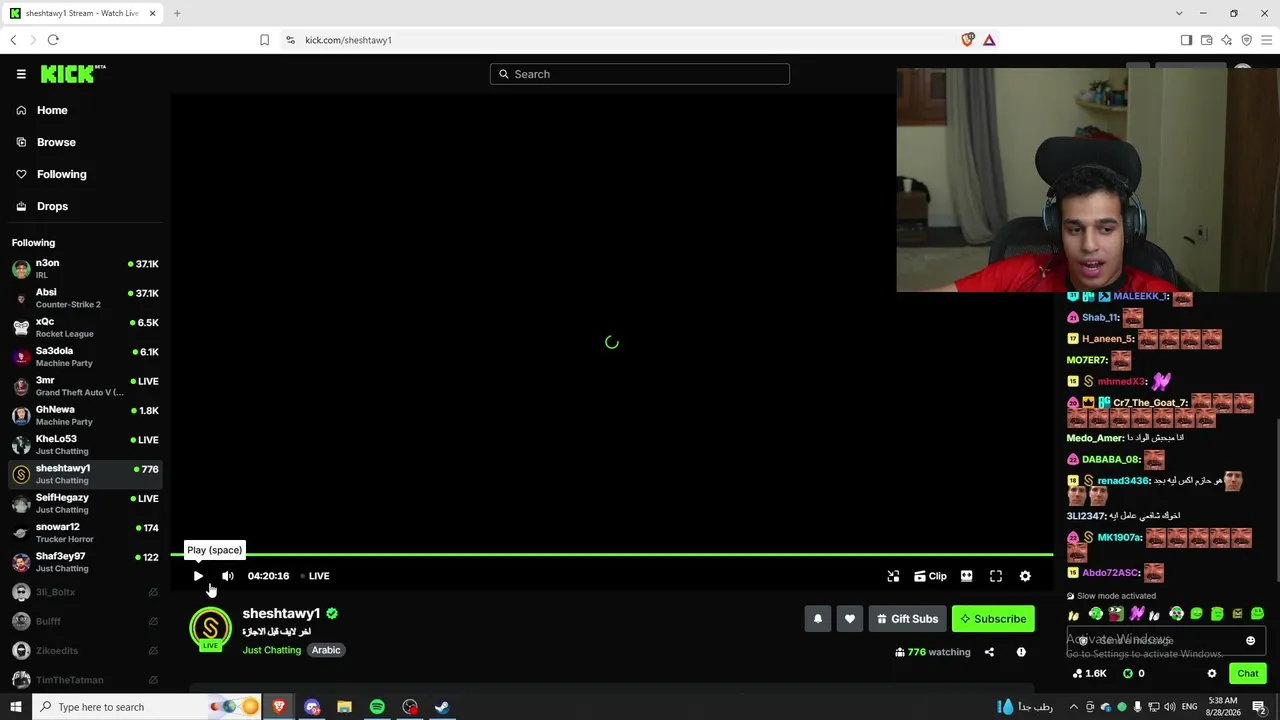This screenshot has width=1280, height=720.
Task: Toggle theater mode
Action: (x=966, y=576)
